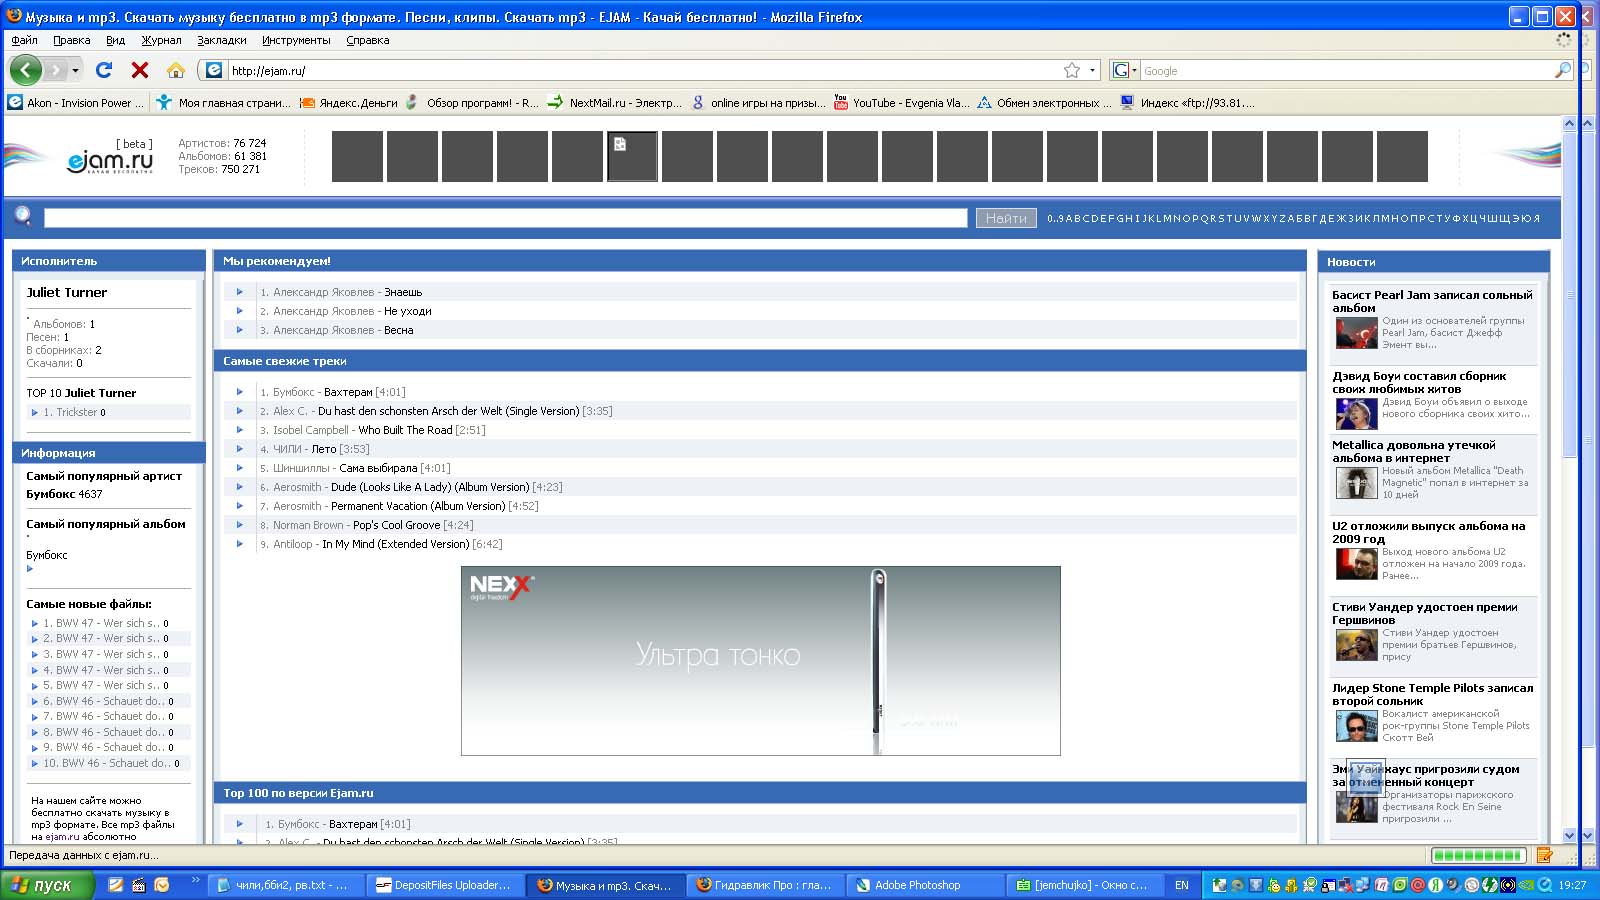This screenshot has height=900, width=1600.
Task: Switch to 'Гидравлик Про' Firefox taskbar window
Action: tap(765, 885)
